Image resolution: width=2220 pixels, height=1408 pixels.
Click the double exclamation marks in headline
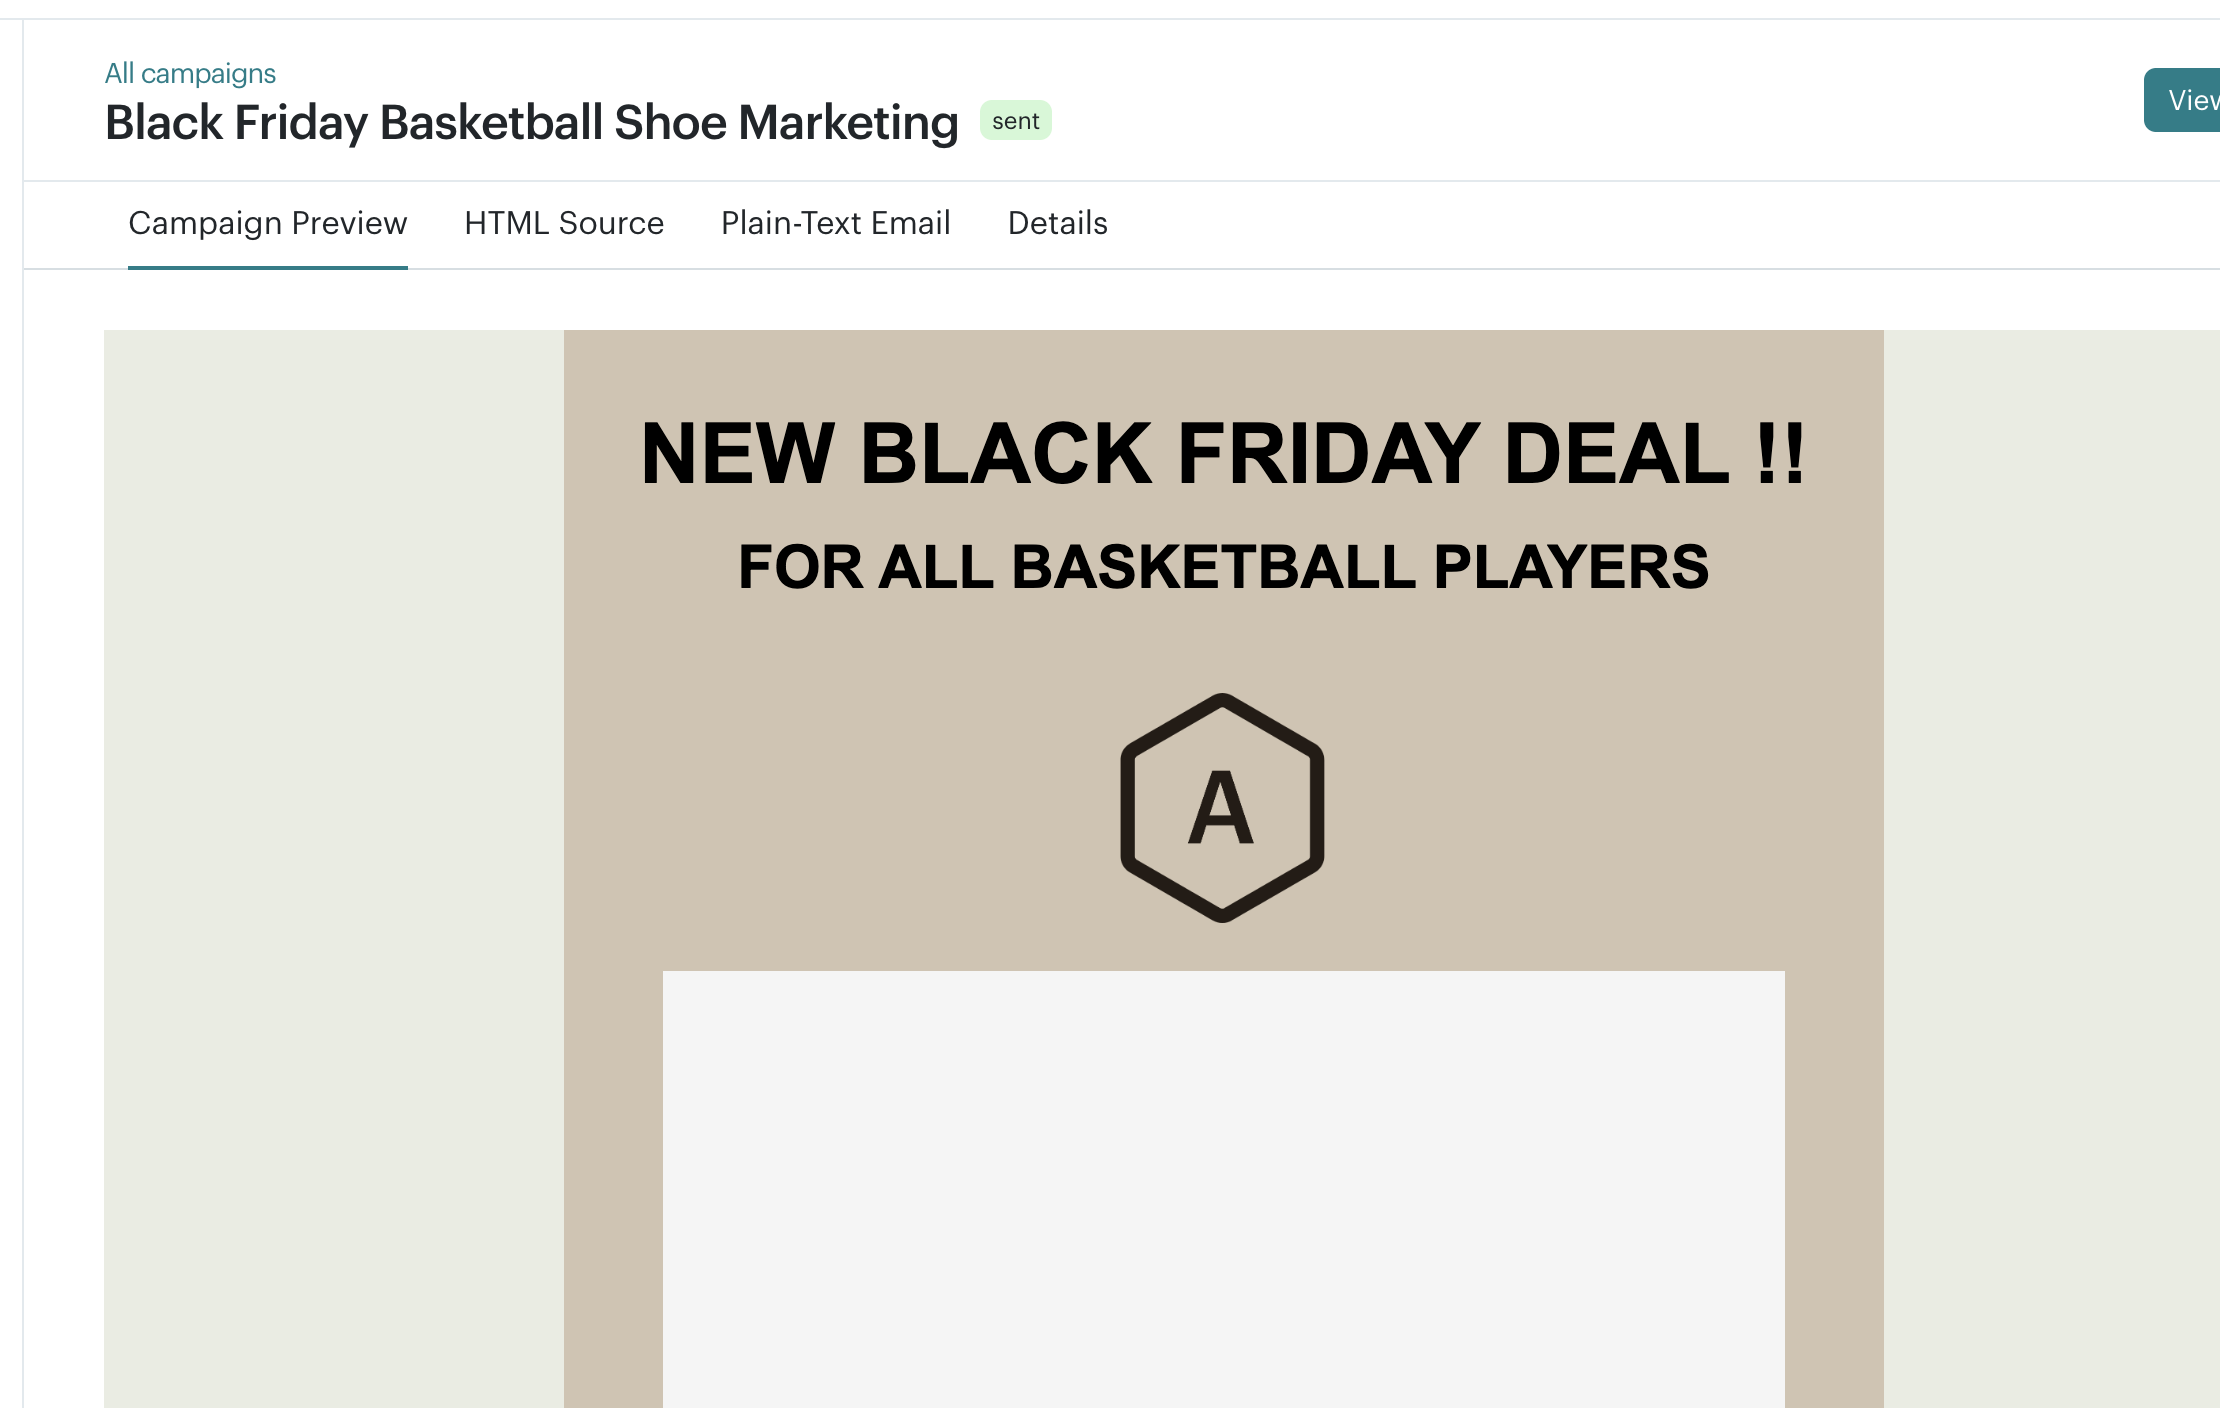1781,453
